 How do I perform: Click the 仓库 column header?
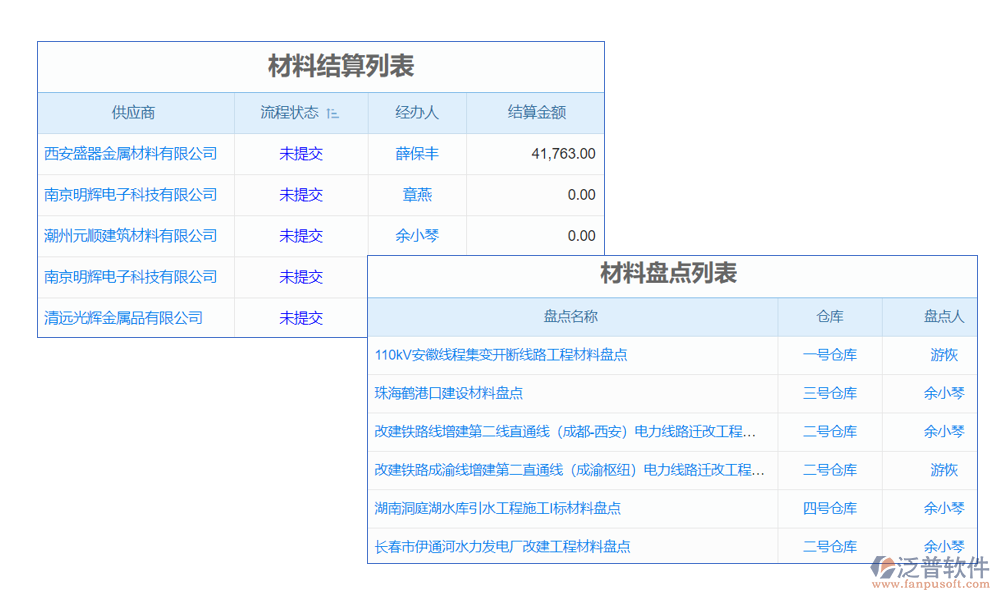(x=829, y=317)
